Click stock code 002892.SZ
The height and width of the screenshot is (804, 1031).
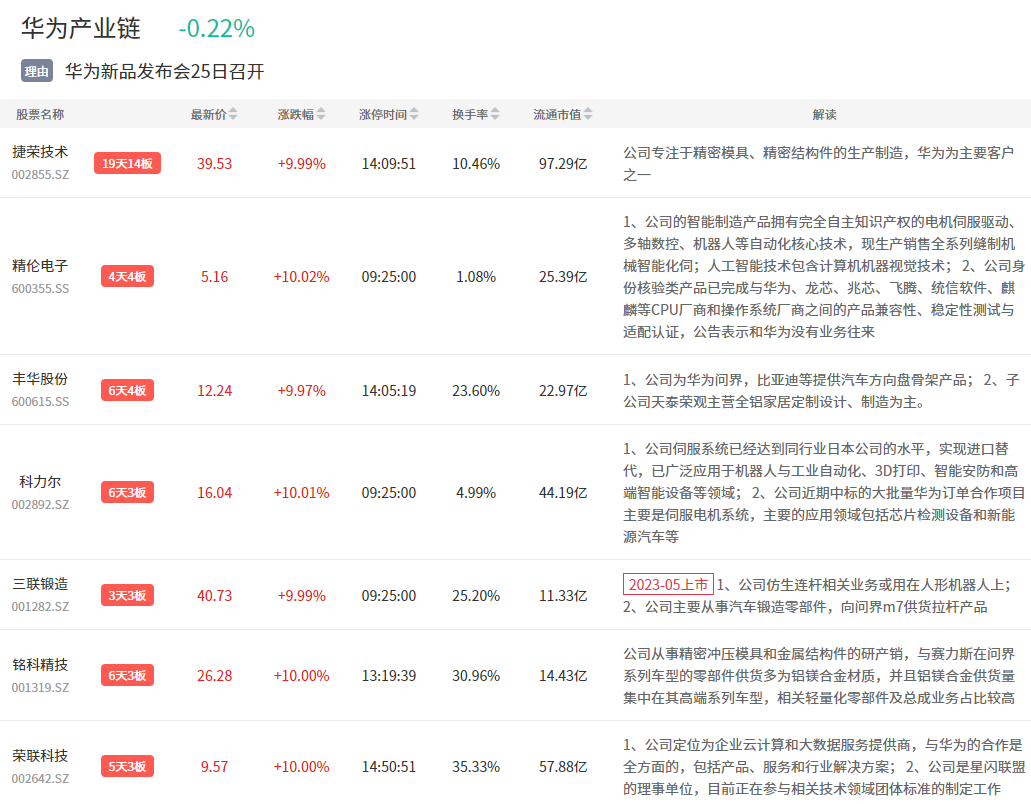(x=40, y=505)
